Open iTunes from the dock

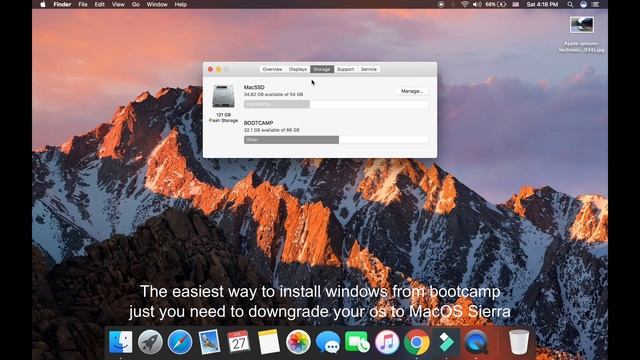click(x=387, y=342)
